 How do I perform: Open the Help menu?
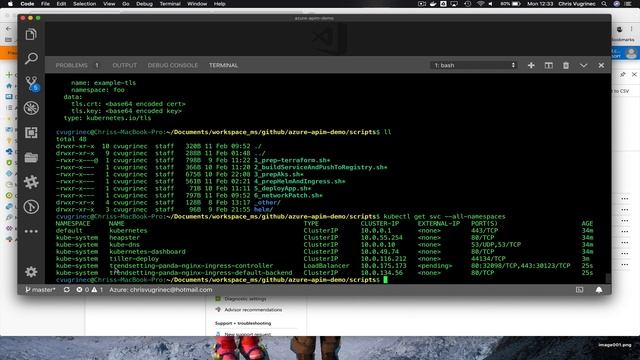(x=220, y=4)
